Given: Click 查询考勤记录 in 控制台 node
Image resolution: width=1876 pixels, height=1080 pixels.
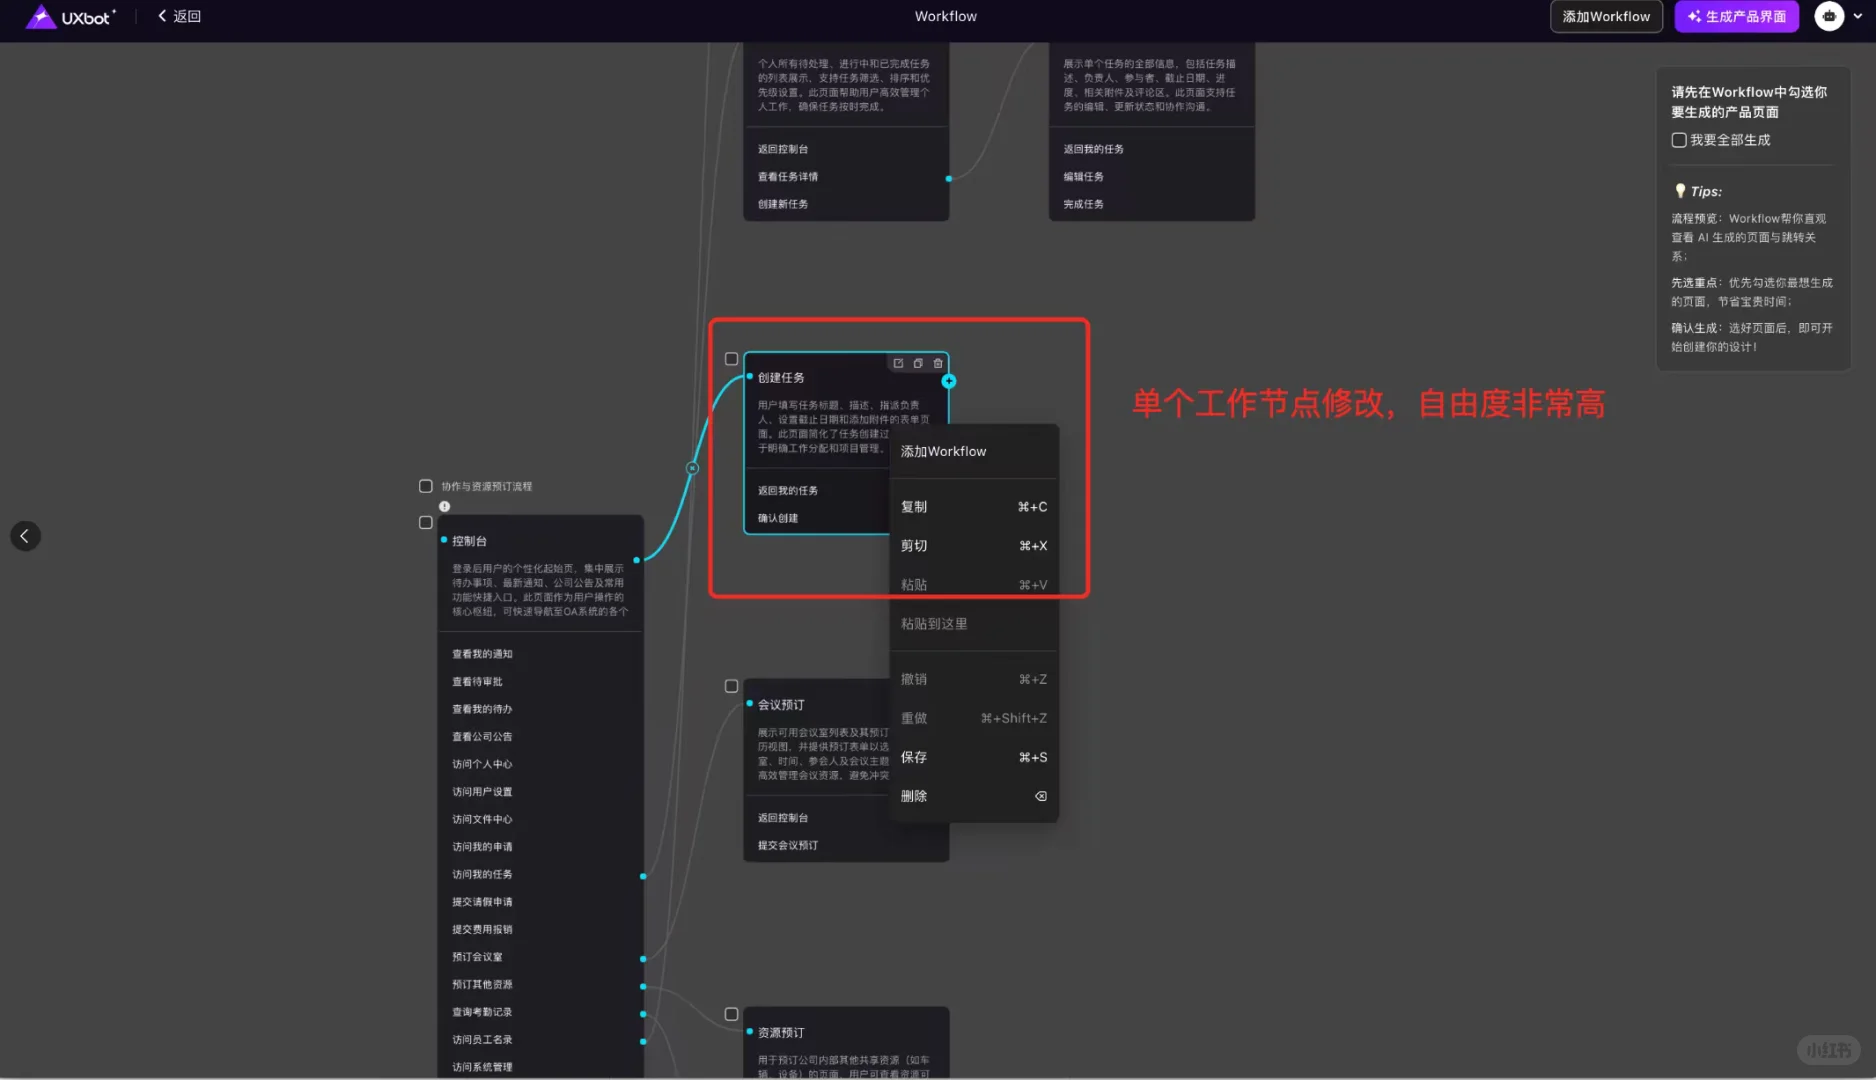Looking at the screenshot, I should click(x=482, y=1012).
